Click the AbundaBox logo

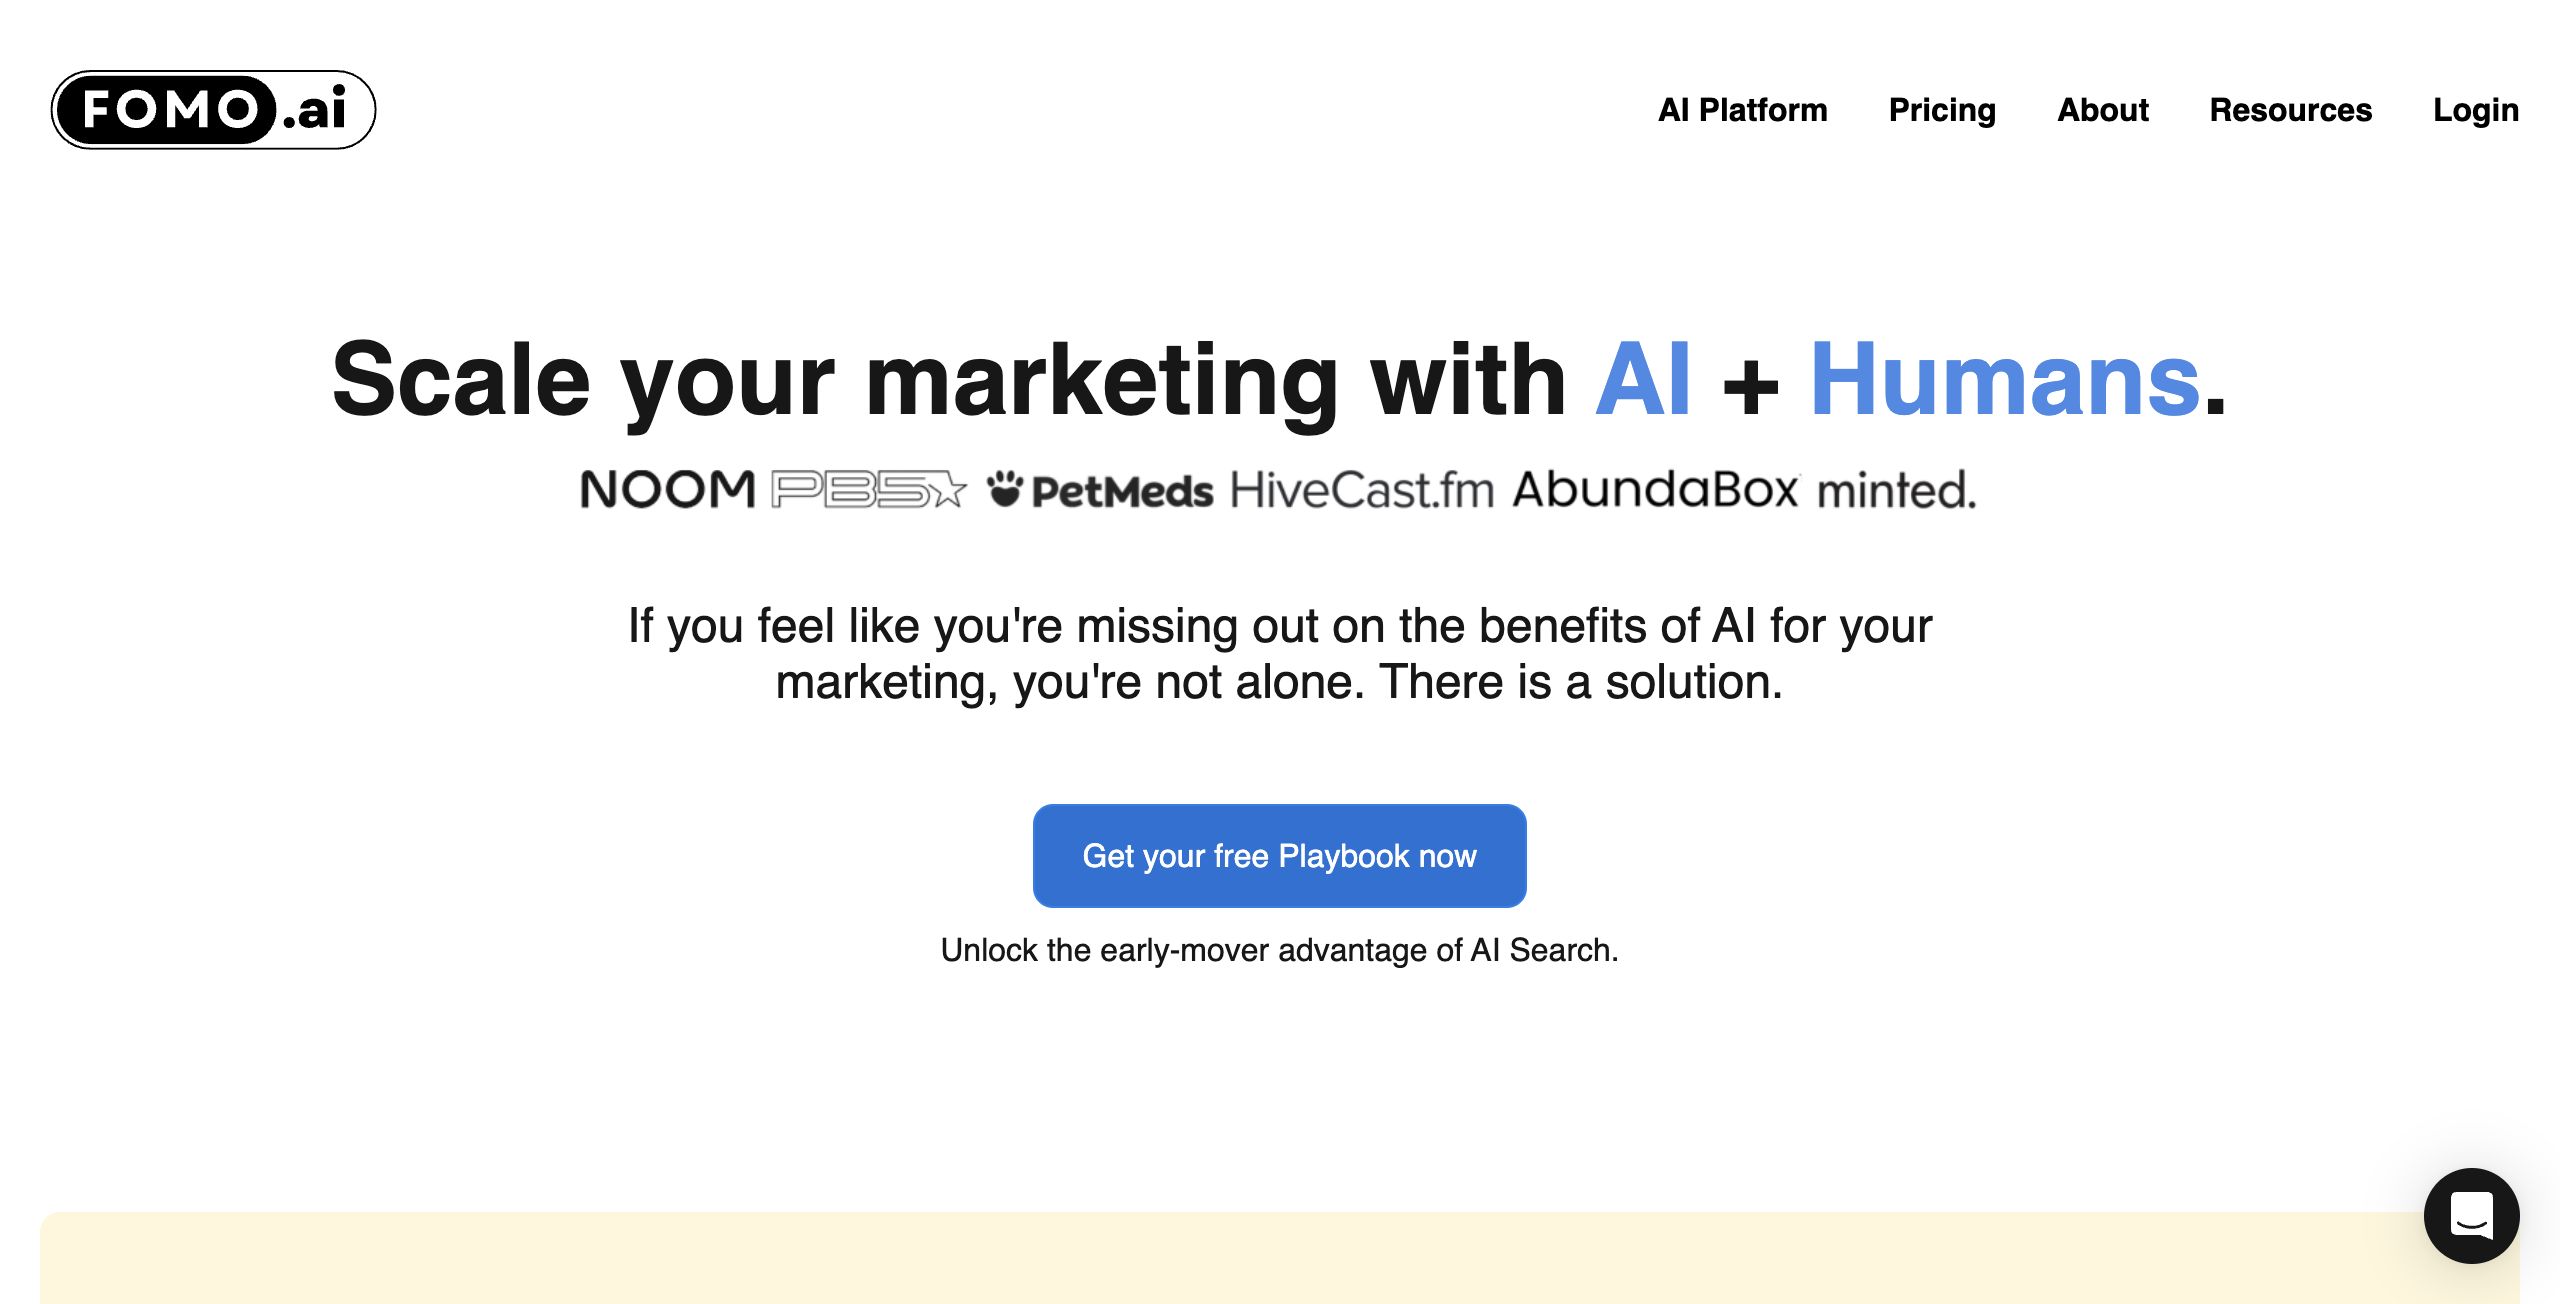1656,490
